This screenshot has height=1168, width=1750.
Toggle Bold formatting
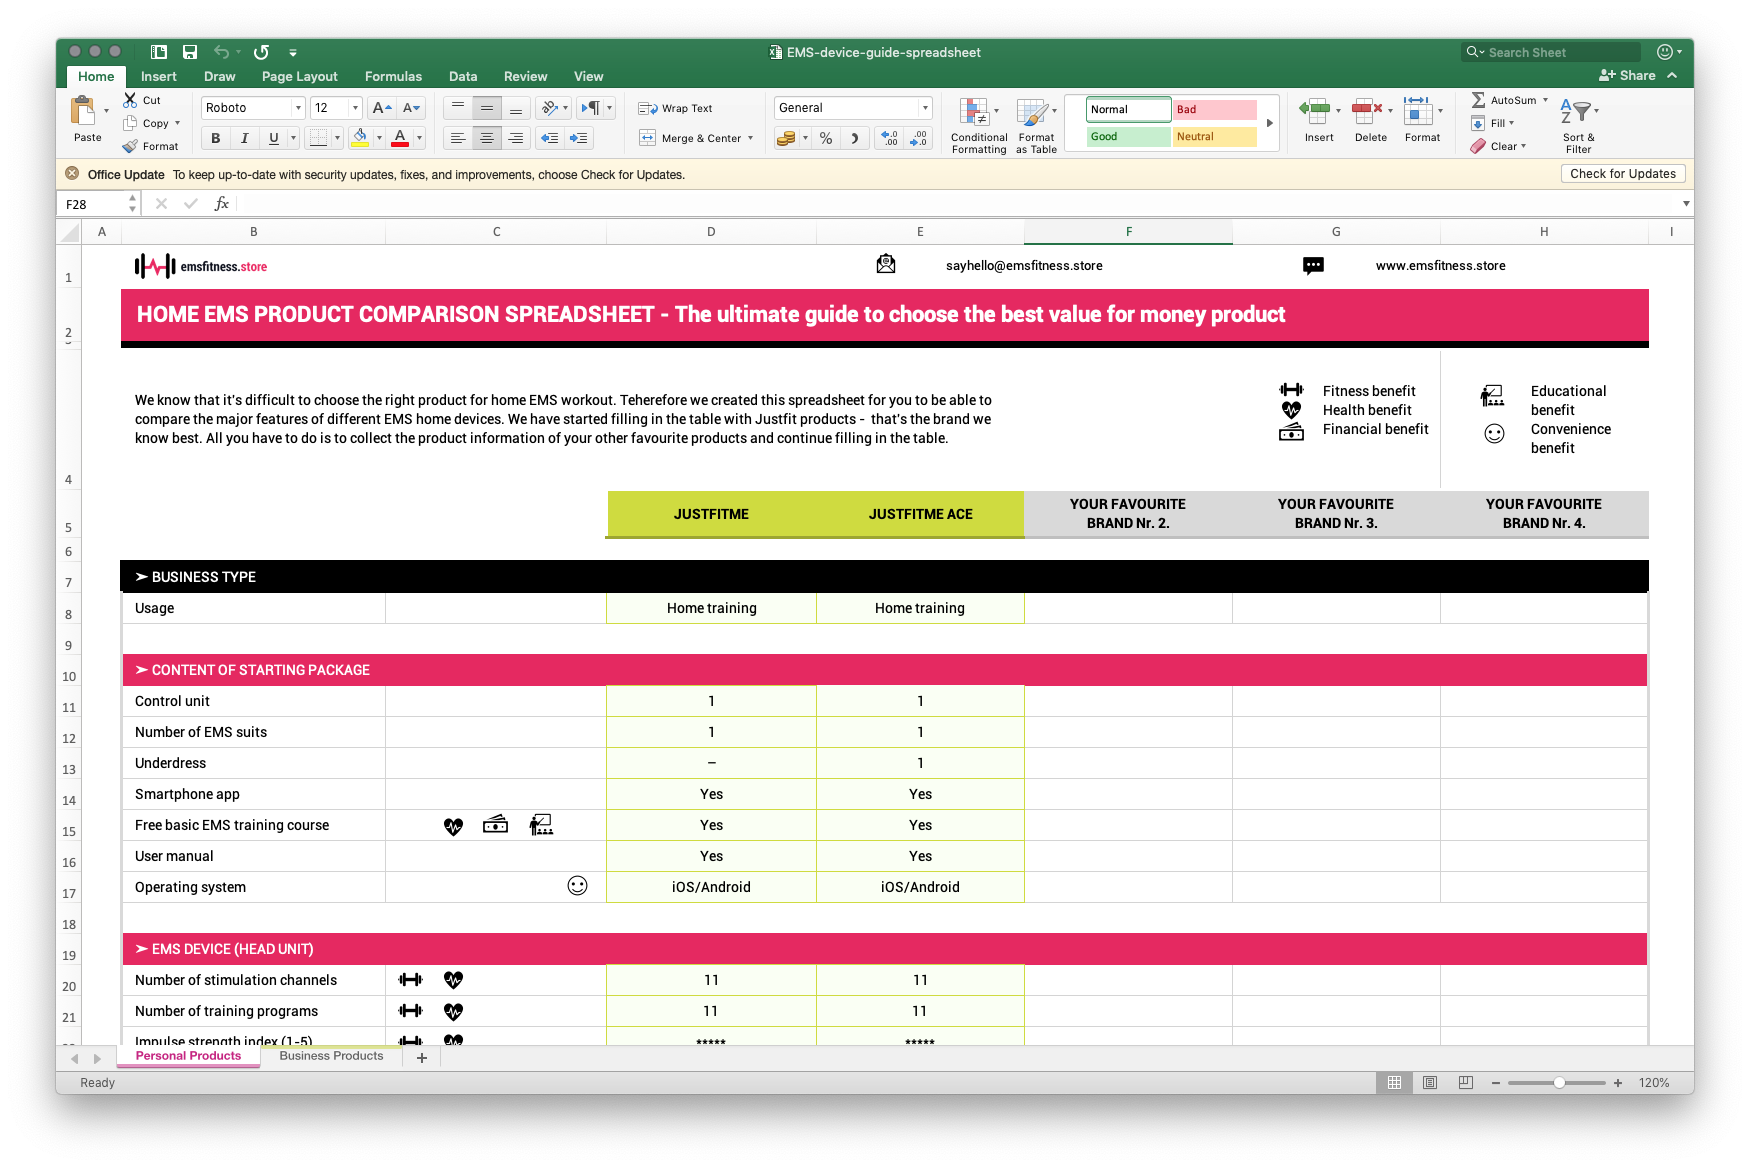216,138
